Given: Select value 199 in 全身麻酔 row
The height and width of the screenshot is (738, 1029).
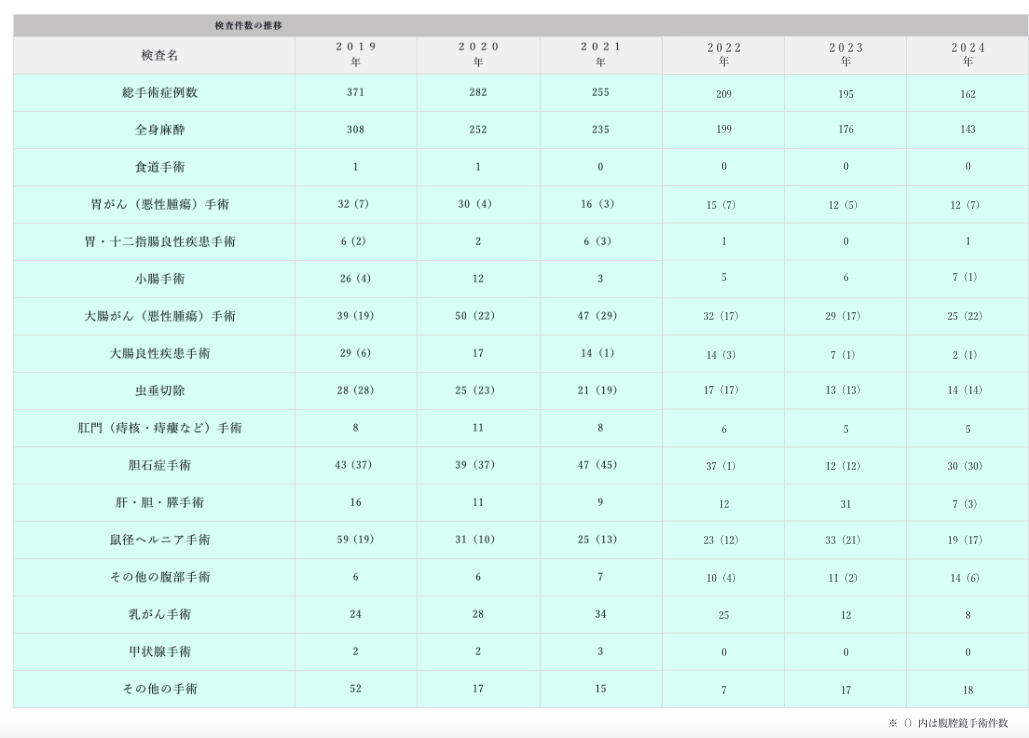Looking at the screenshot, I should pos(724,129).
